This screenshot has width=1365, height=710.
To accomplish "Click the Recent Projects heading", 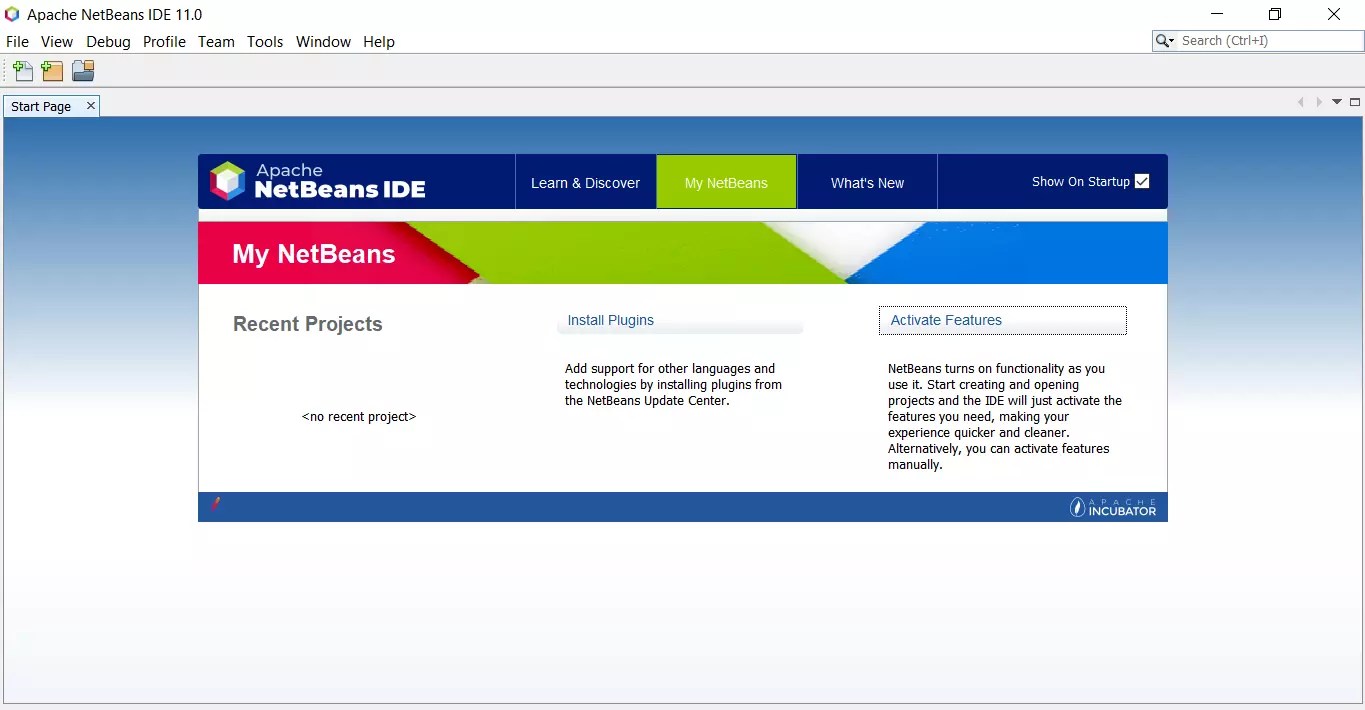I will (x=308, y=324).
